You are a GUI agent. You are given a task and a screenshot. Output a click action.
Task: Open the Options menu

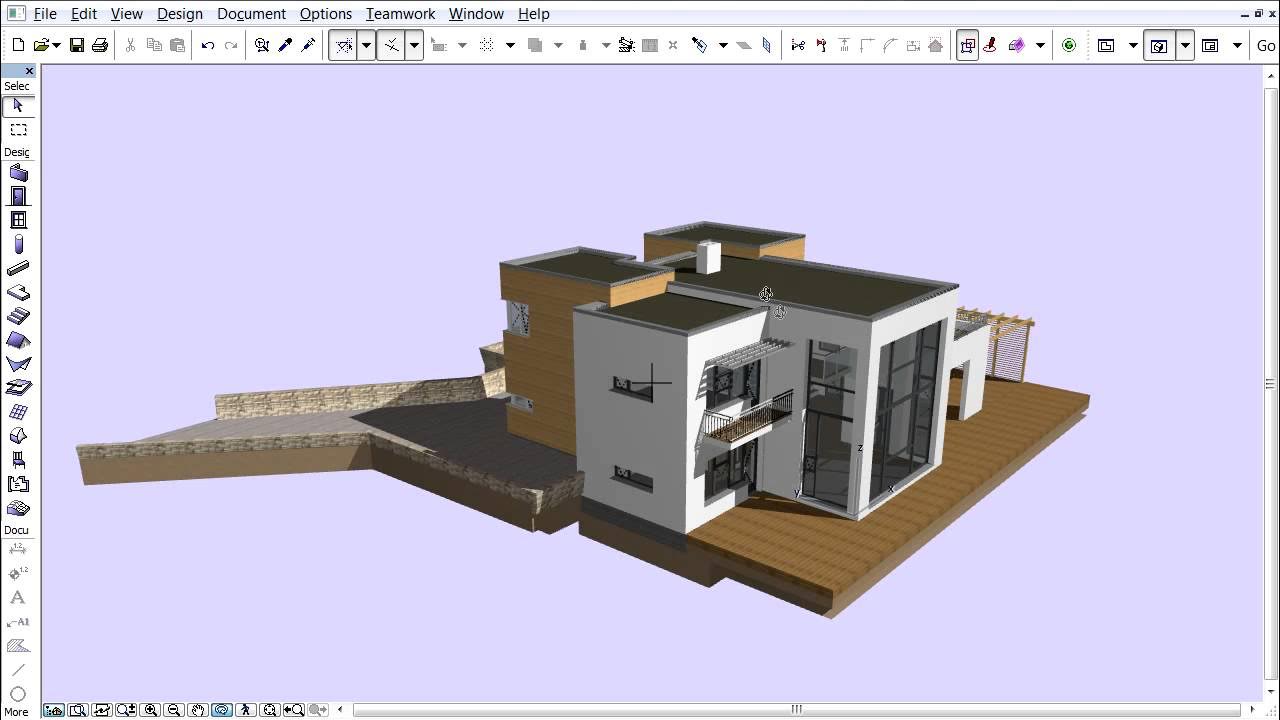[326, 14]
